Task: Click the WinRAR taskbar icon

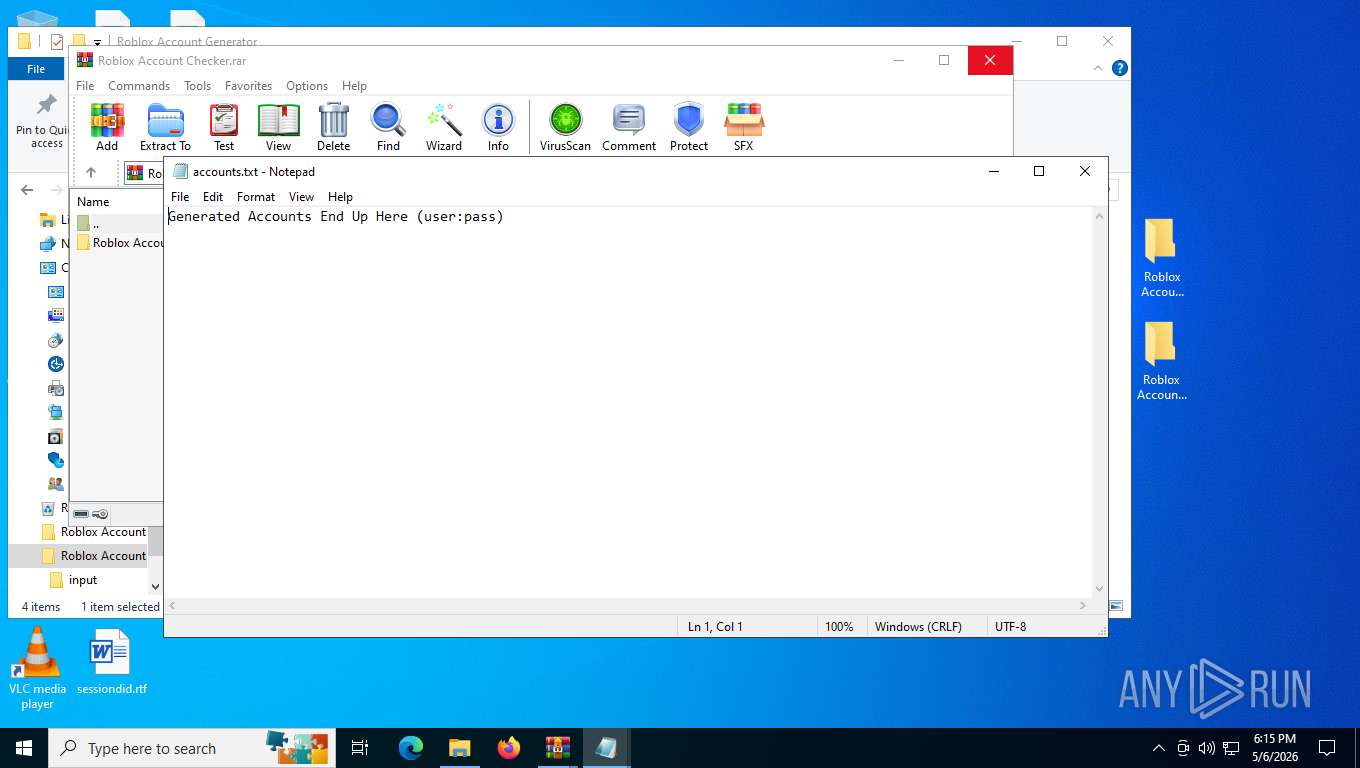Action: pos(558,748)
